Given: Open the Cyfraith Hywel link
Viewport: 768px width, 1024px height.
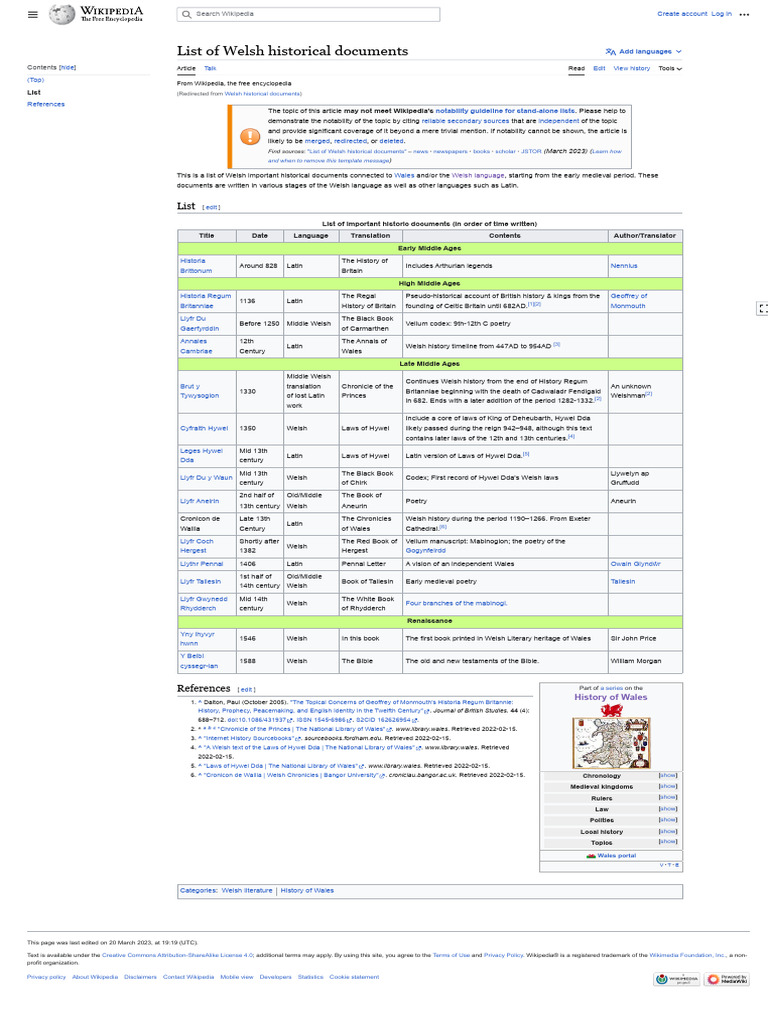Looking at the screenshot, I should (204, 428).
